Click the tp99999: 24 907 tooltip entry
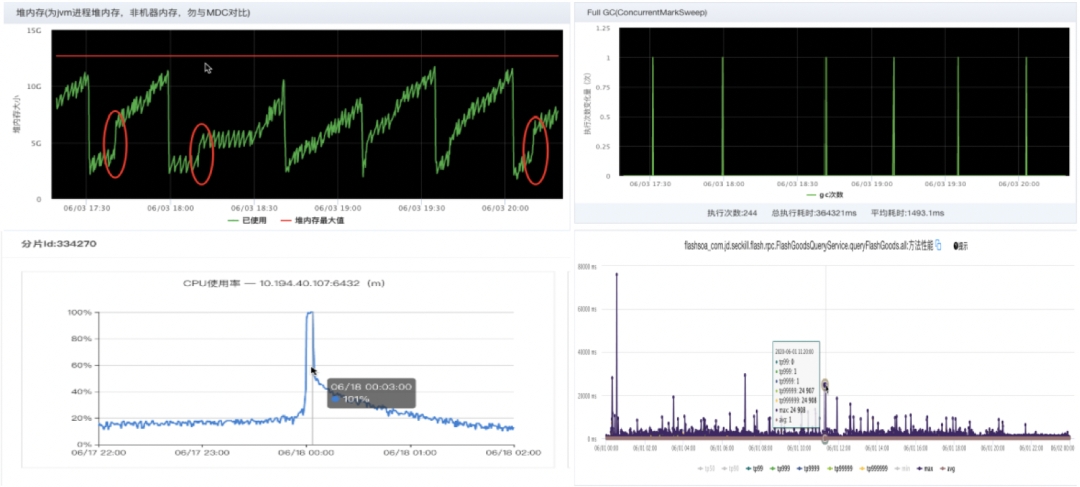1080x487 pixels. point(796,390)
